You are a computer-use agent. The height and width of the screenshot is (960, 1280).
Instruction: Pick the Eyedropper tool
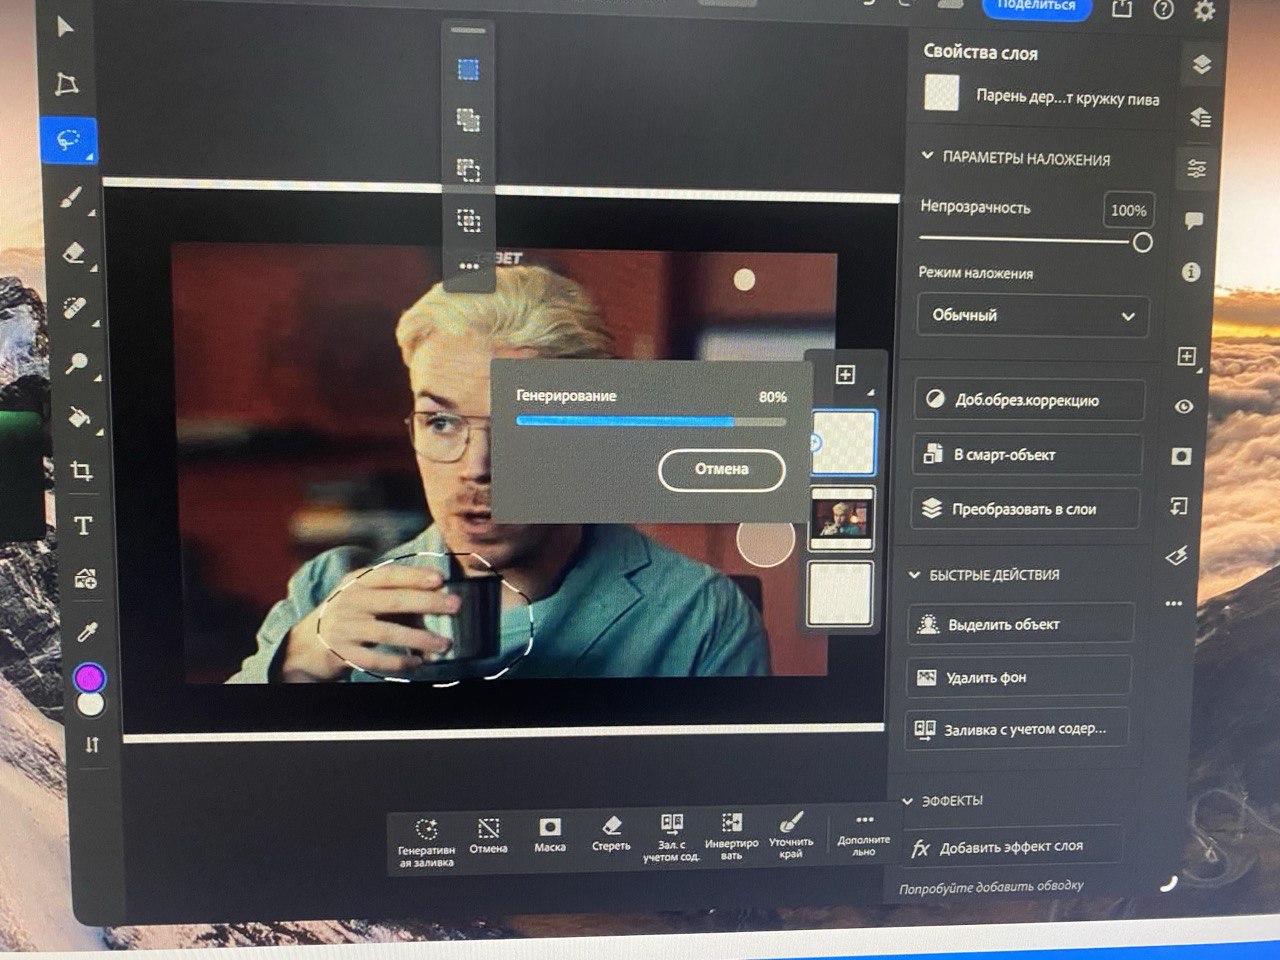(88, 632)
